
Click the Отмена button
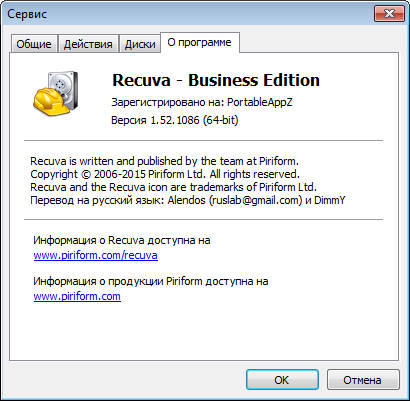tap(363, 380)
